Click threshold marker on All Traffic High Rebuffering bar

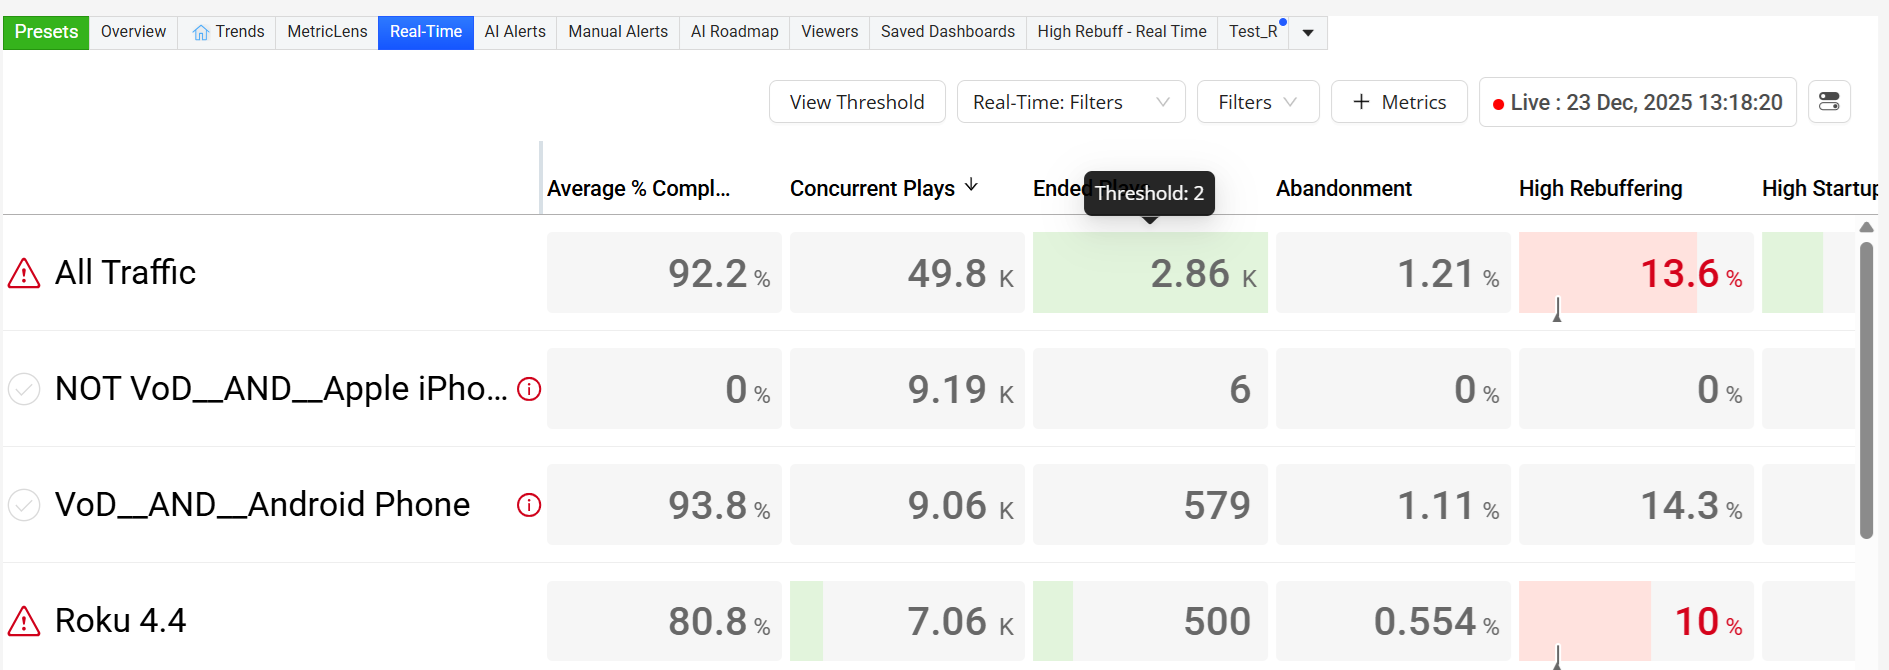coord(1557,309)
